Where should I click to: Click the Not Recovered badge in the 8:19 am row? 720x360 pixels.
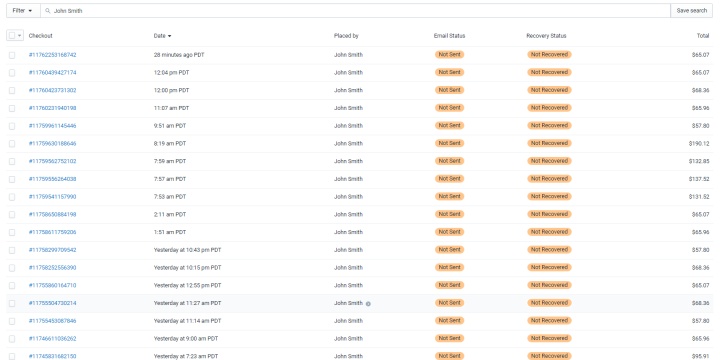point(549,143)
